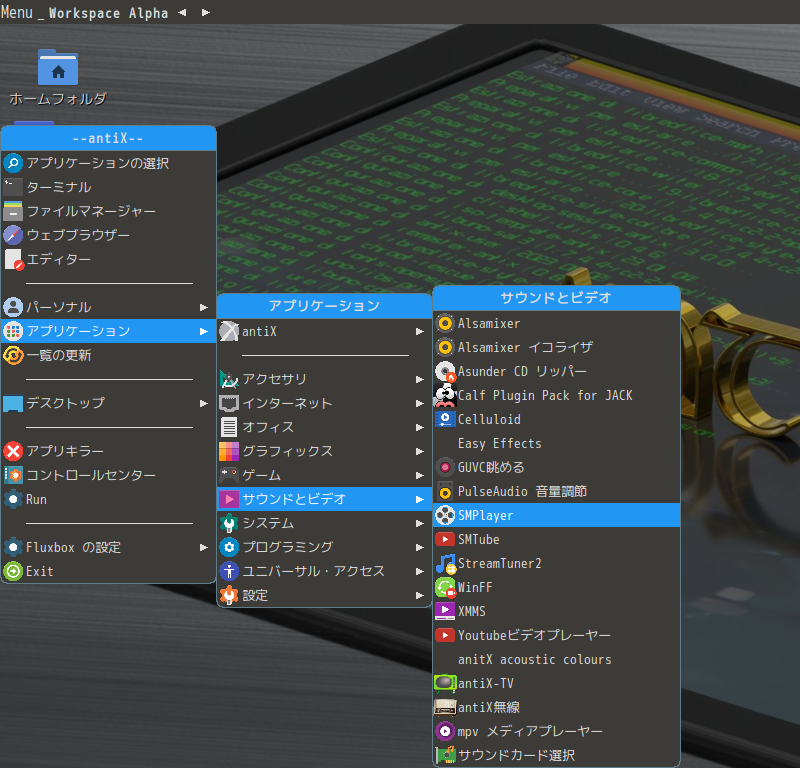
Task: Click the Calf Plugin Pack icon
Action: pos(444,395)
